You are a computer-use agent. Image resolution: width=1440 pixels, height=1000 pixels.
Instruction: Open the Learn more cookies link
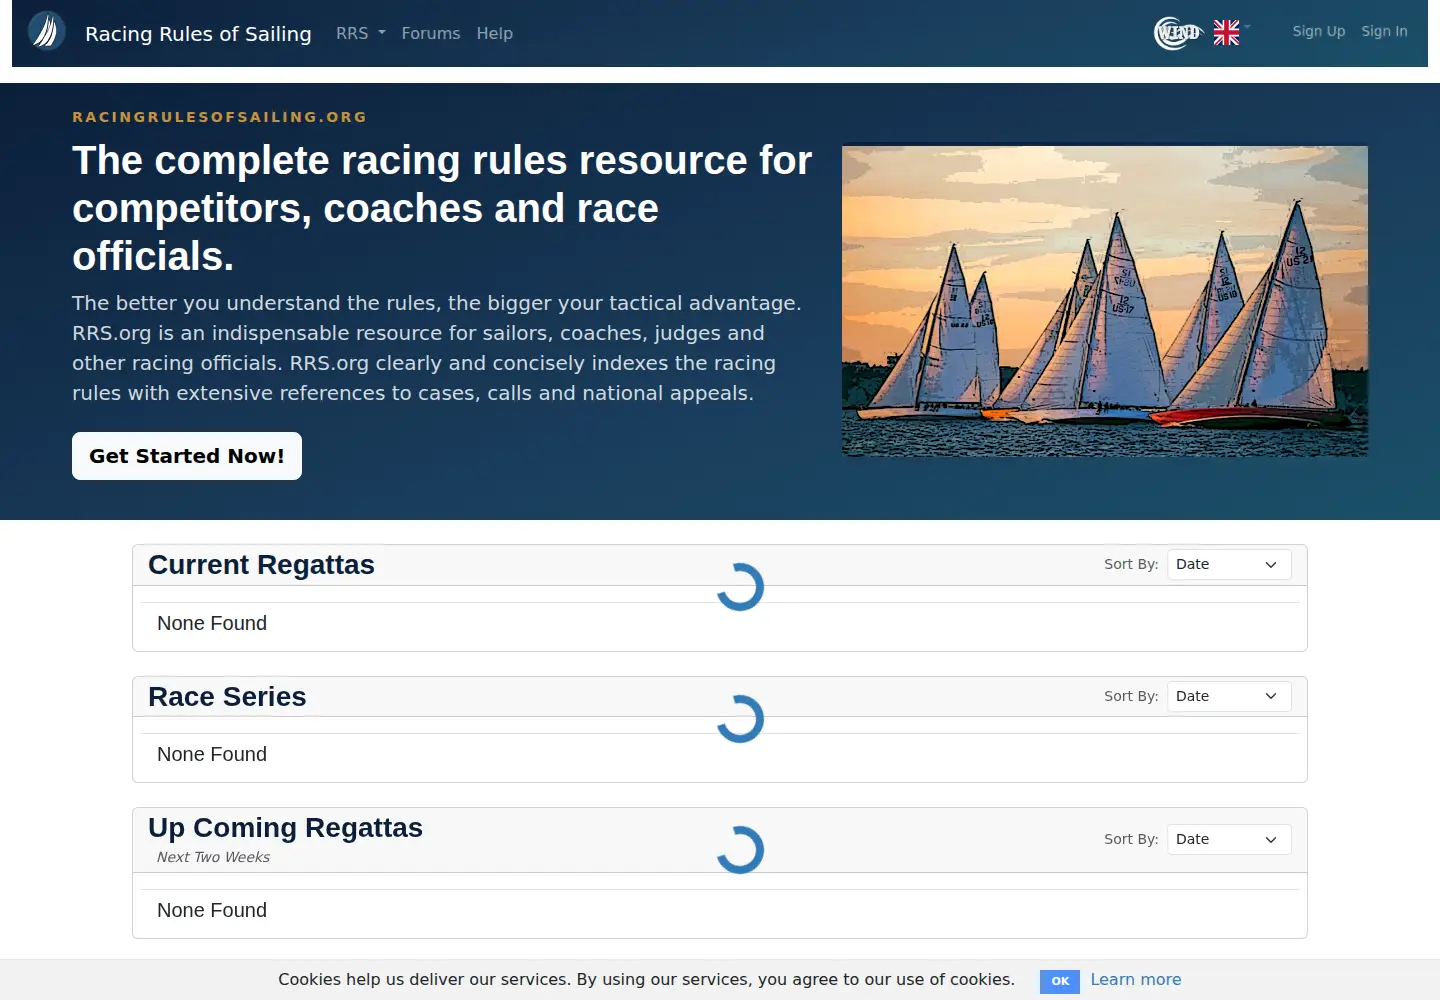[x=1136, y=980]
